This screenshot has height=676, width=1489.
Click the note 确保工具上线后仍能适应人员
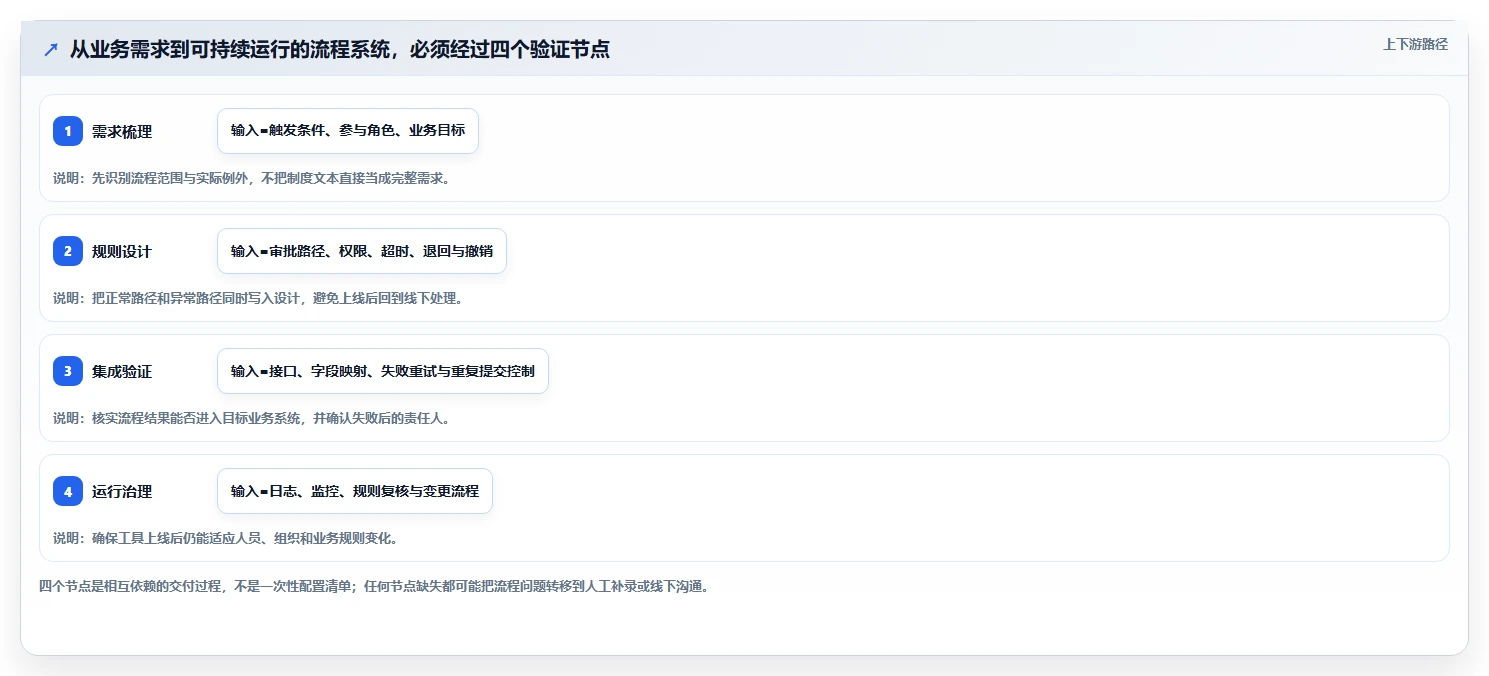click(x=226, y=538)
